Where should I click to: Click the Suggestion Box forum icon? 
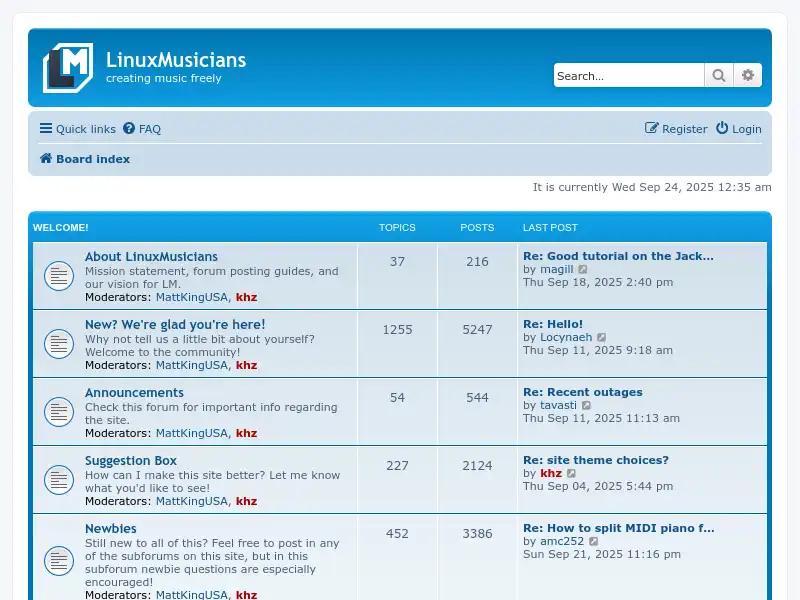click(x=59, y=479)
